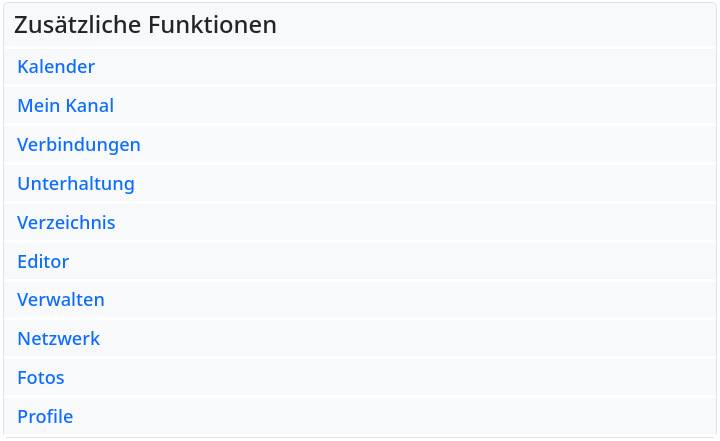Select the Profile link

45,417
